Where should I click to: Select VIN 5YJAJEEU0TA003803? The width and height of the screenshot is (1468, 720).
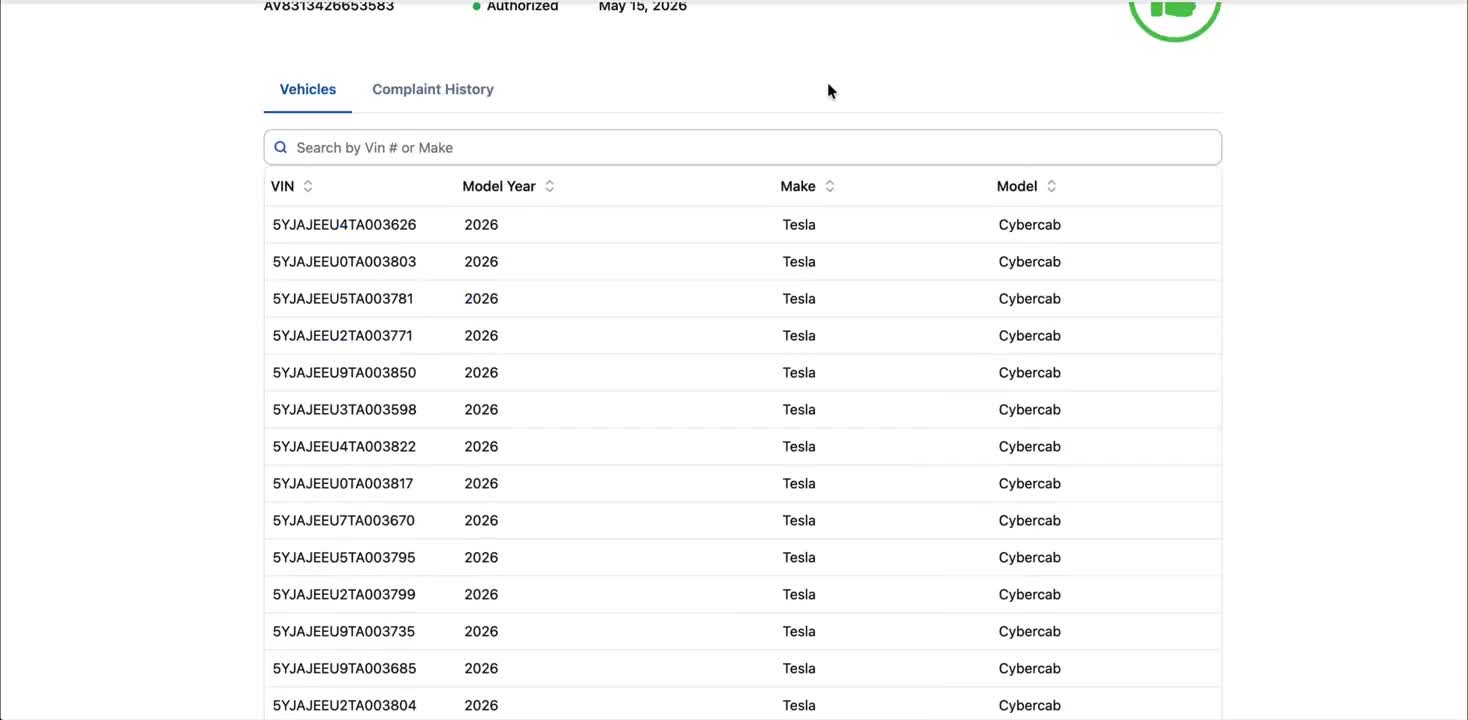tap(344, 262)
